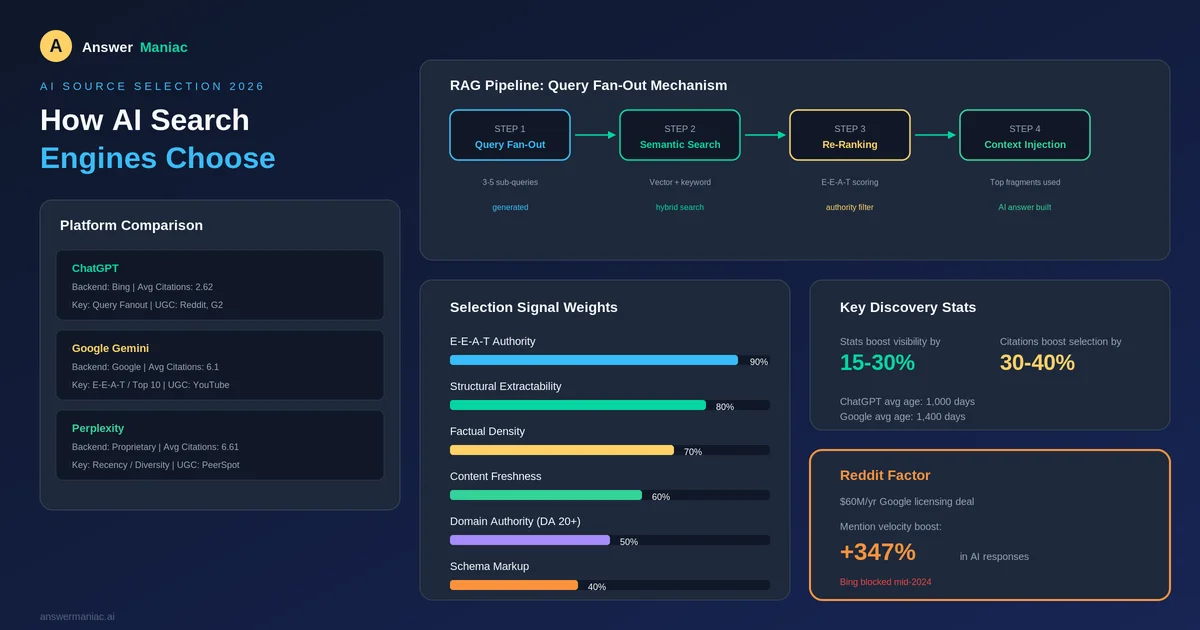Select the Step 3 Re-Ranking box
The width and height of the screenshot is (1200, 630).
(x=850, y=135)
